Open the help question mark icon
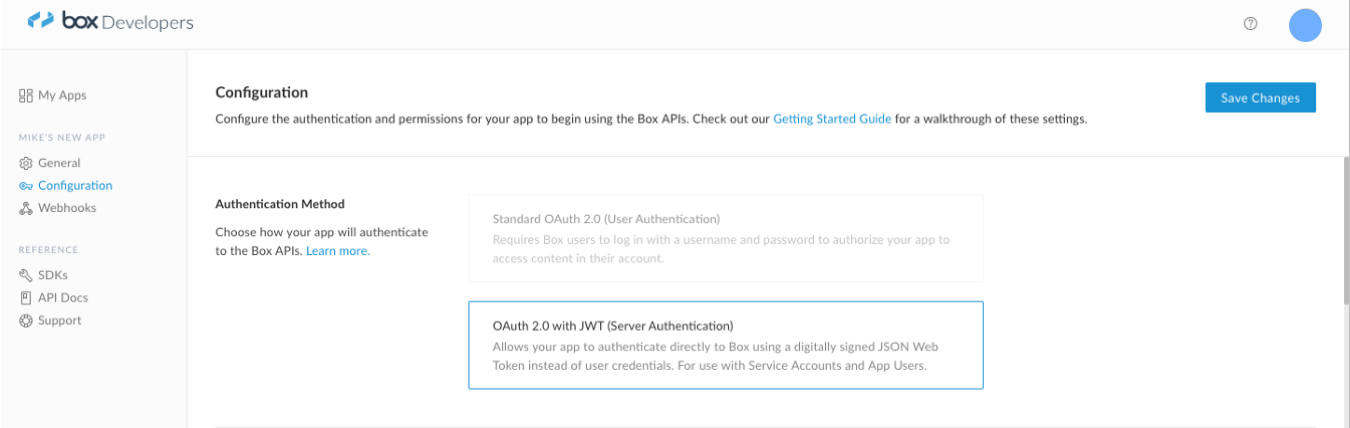This screenshot has width=1350, height=428. tap(1249, 24)
